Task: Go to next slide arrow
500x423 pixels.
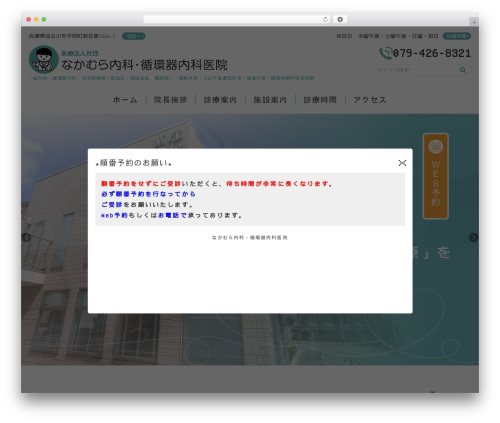Action: tap(474, 237)
